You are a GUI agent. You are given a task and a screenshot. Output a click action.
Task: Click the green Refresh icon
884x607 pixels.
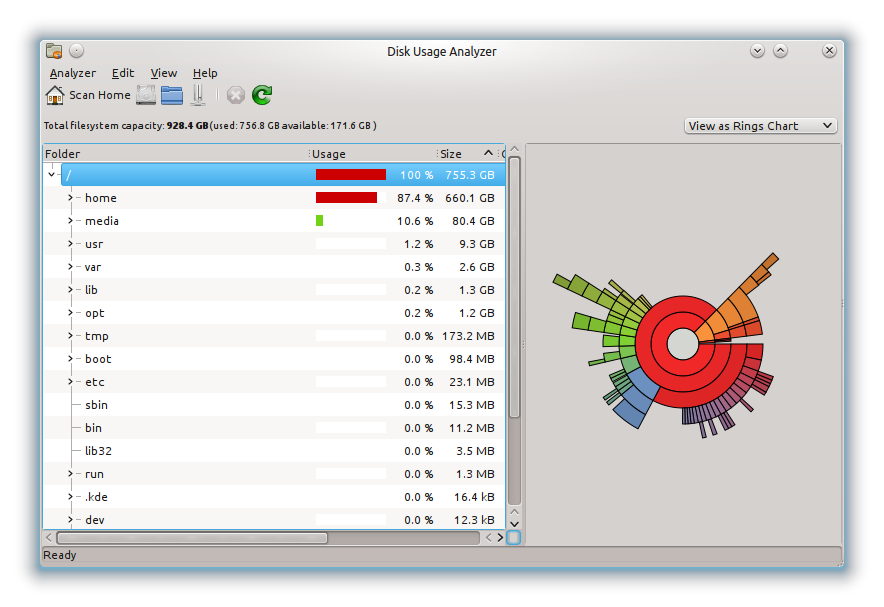262,95
